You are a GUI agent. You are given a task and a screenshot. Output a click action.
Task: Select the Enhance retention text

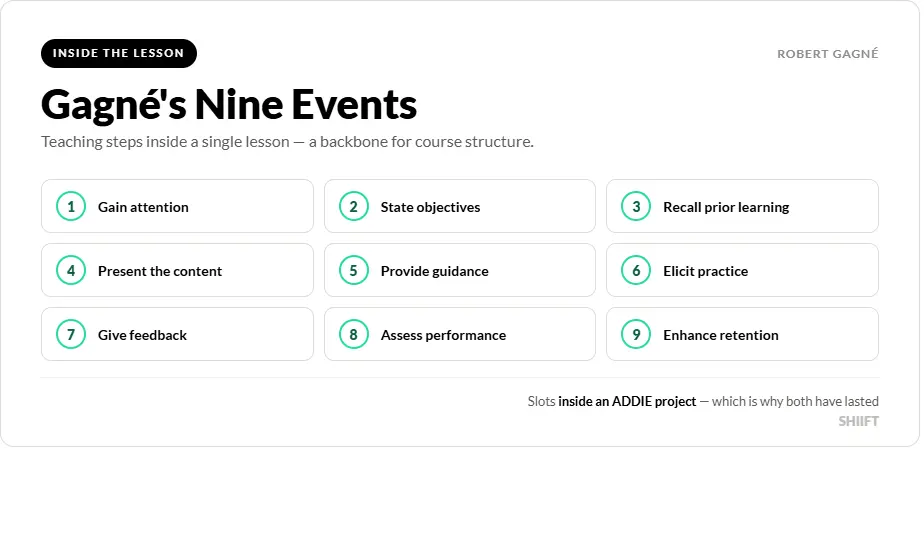[x=721, y=335]
